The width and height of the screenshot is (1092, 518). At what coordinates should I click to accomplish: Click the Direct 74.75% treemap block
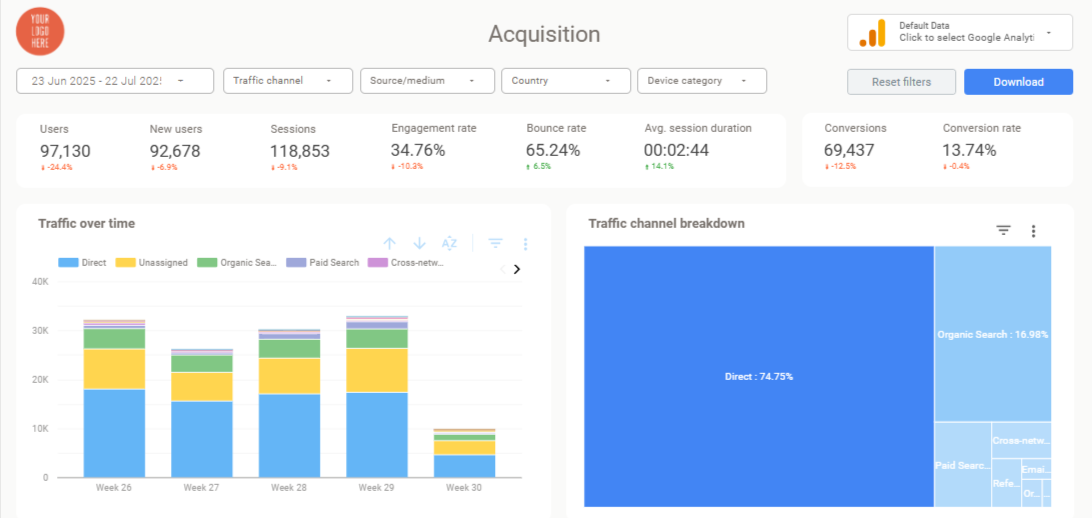point(759,377)
